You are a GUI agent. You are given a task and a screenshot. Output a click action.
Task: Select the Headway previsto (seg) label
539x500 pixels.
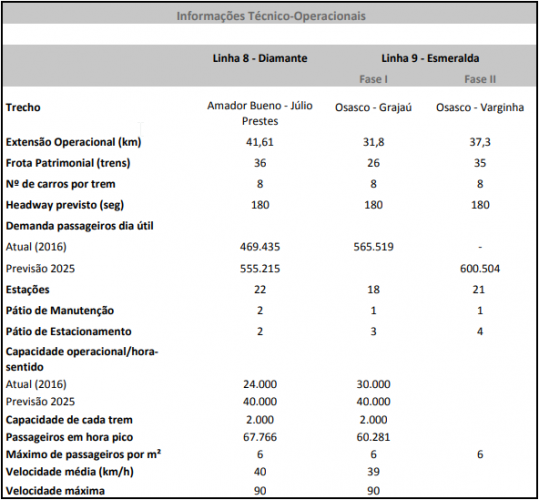pyautogui.click(x=65, y=205)
